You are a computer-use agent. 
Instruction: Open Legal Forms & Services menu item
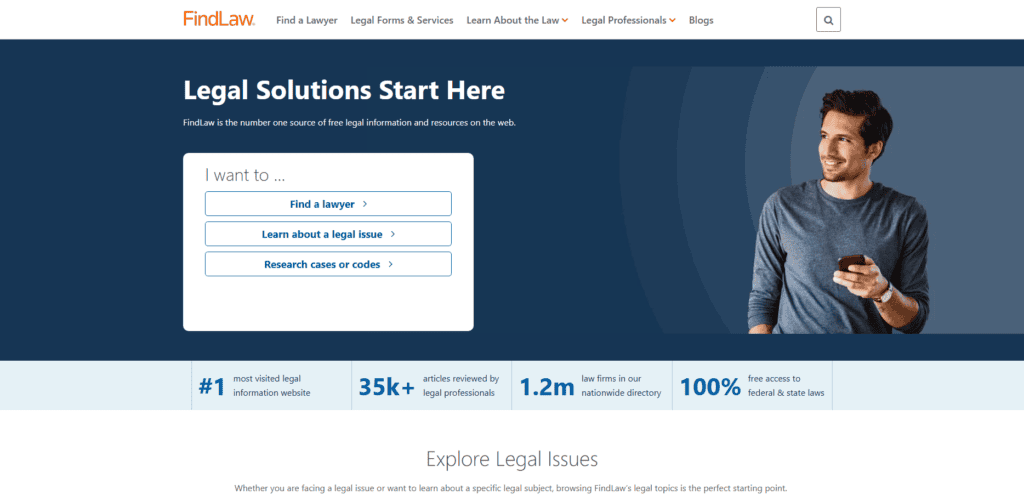(x=402, y=20)
